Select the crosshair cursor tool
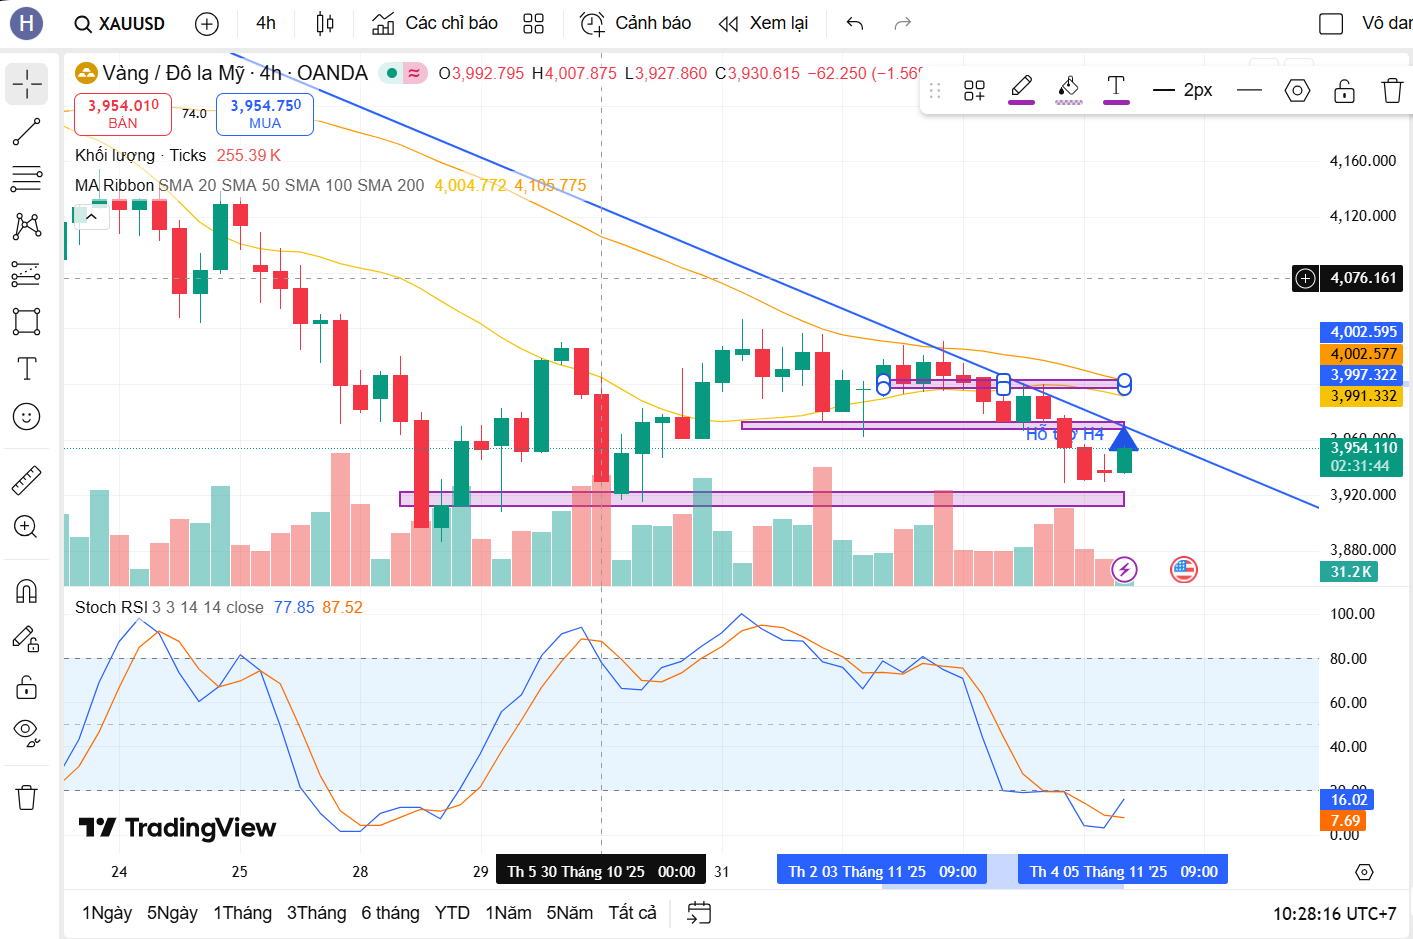This screenshot has height=939, width=1413. (x=27, y=84)
